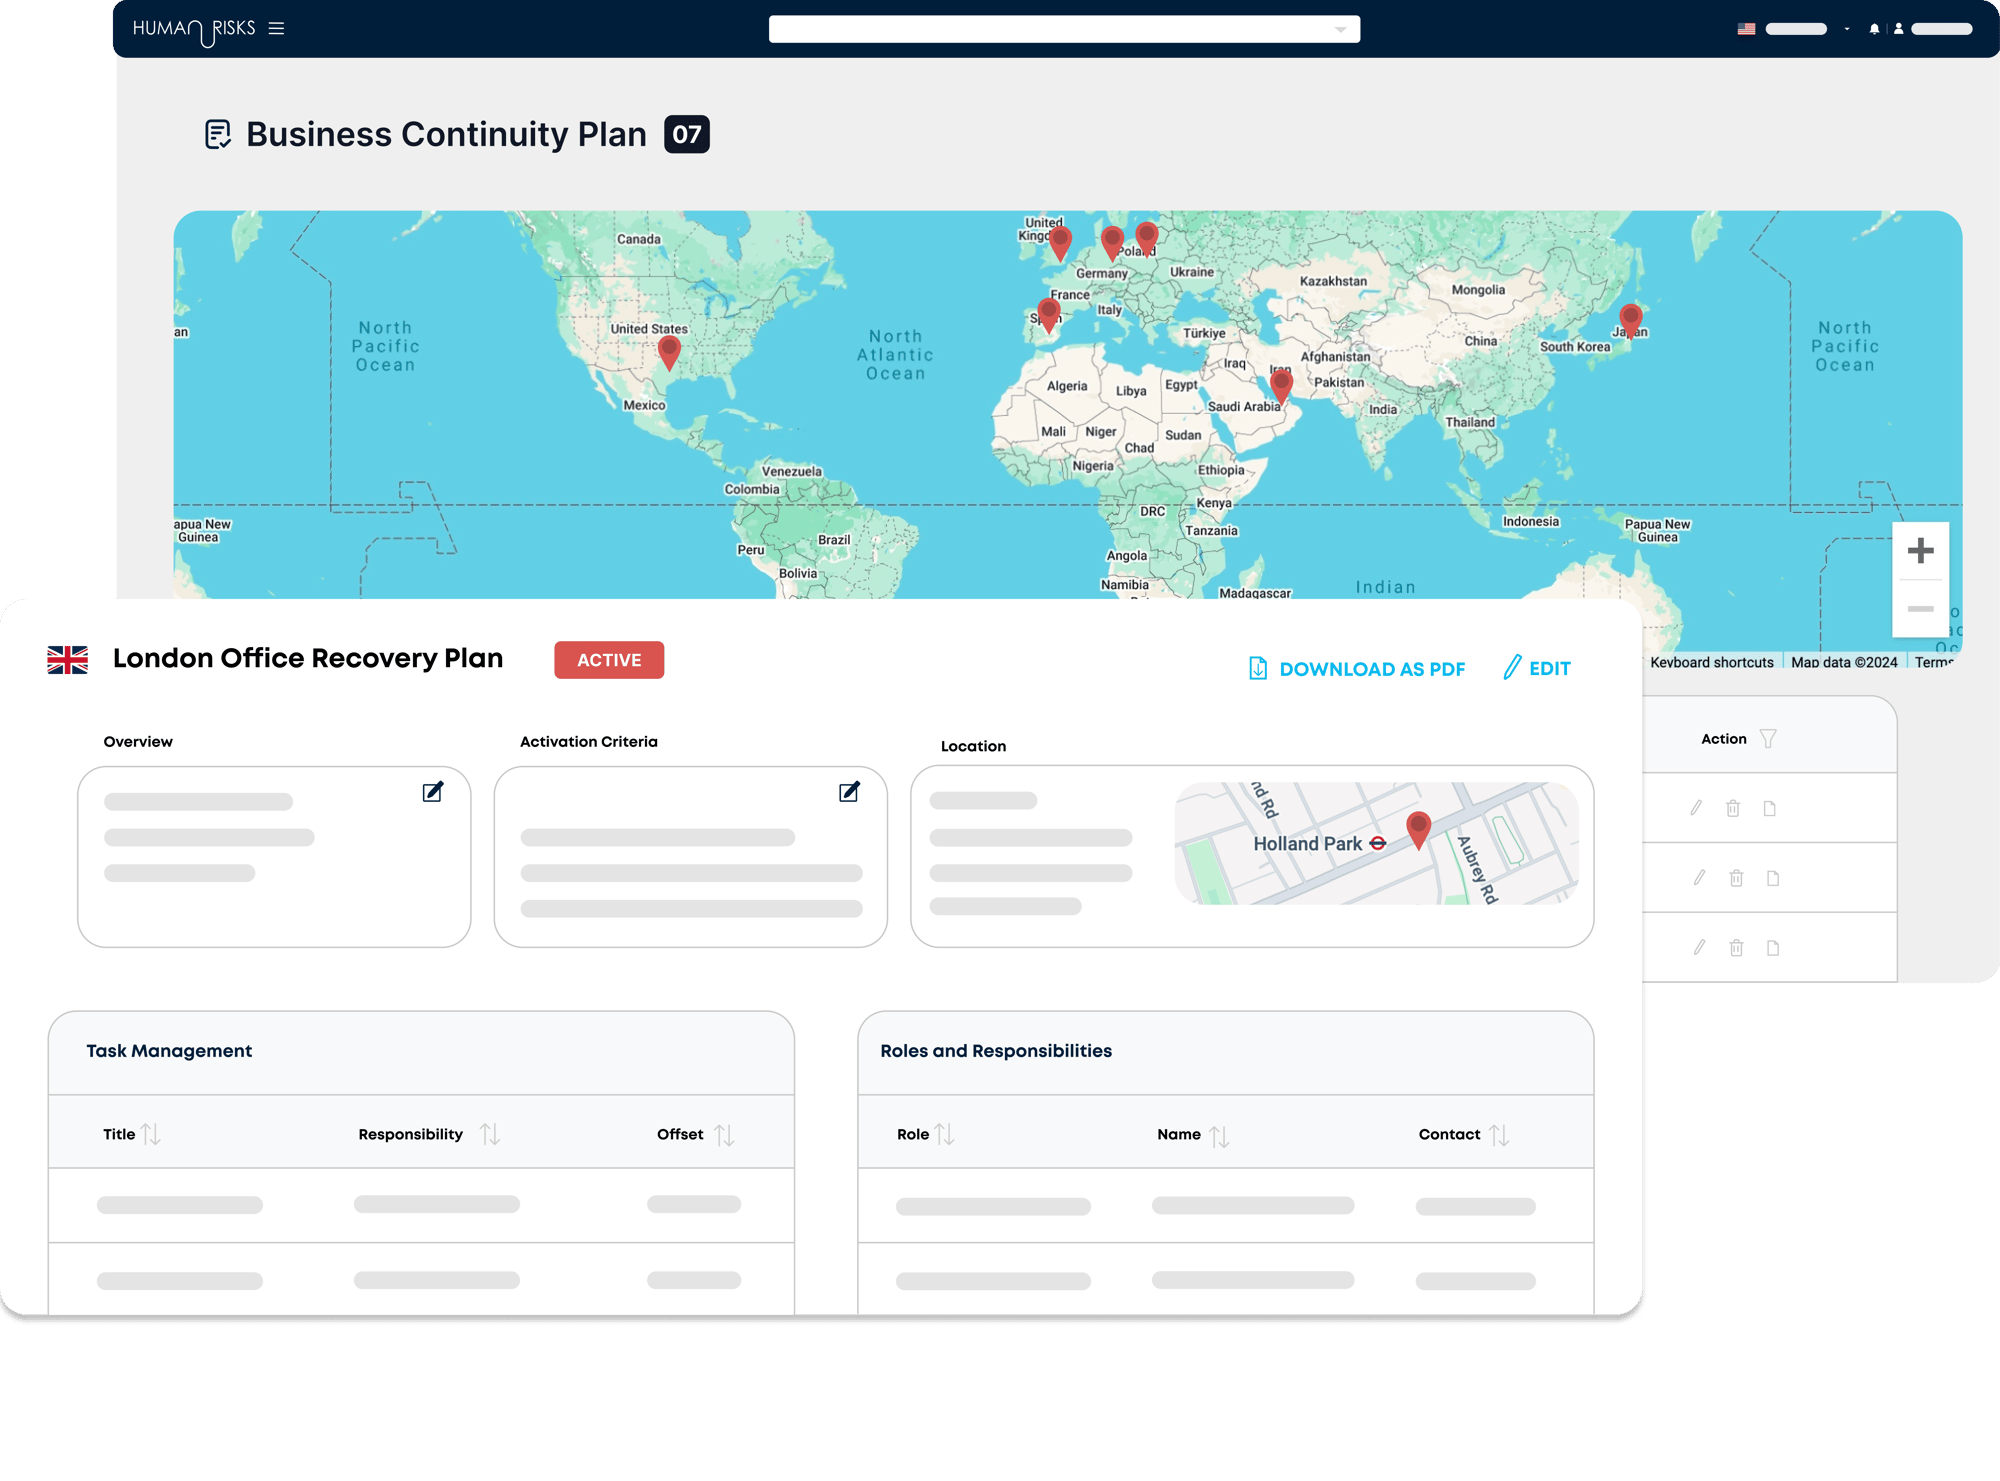2000x1481 pixels.
Task: Edit the Overview card content
Action: [433, 792]
